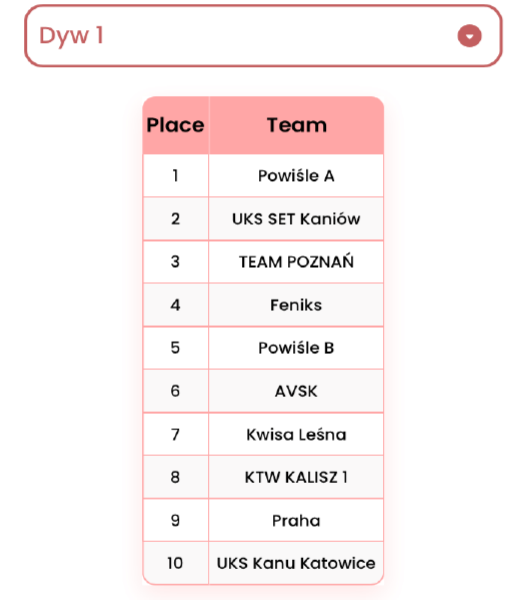This screenshot has height=610, width=522.
Task: Click place number 1 cell
Action: point(175,176)
